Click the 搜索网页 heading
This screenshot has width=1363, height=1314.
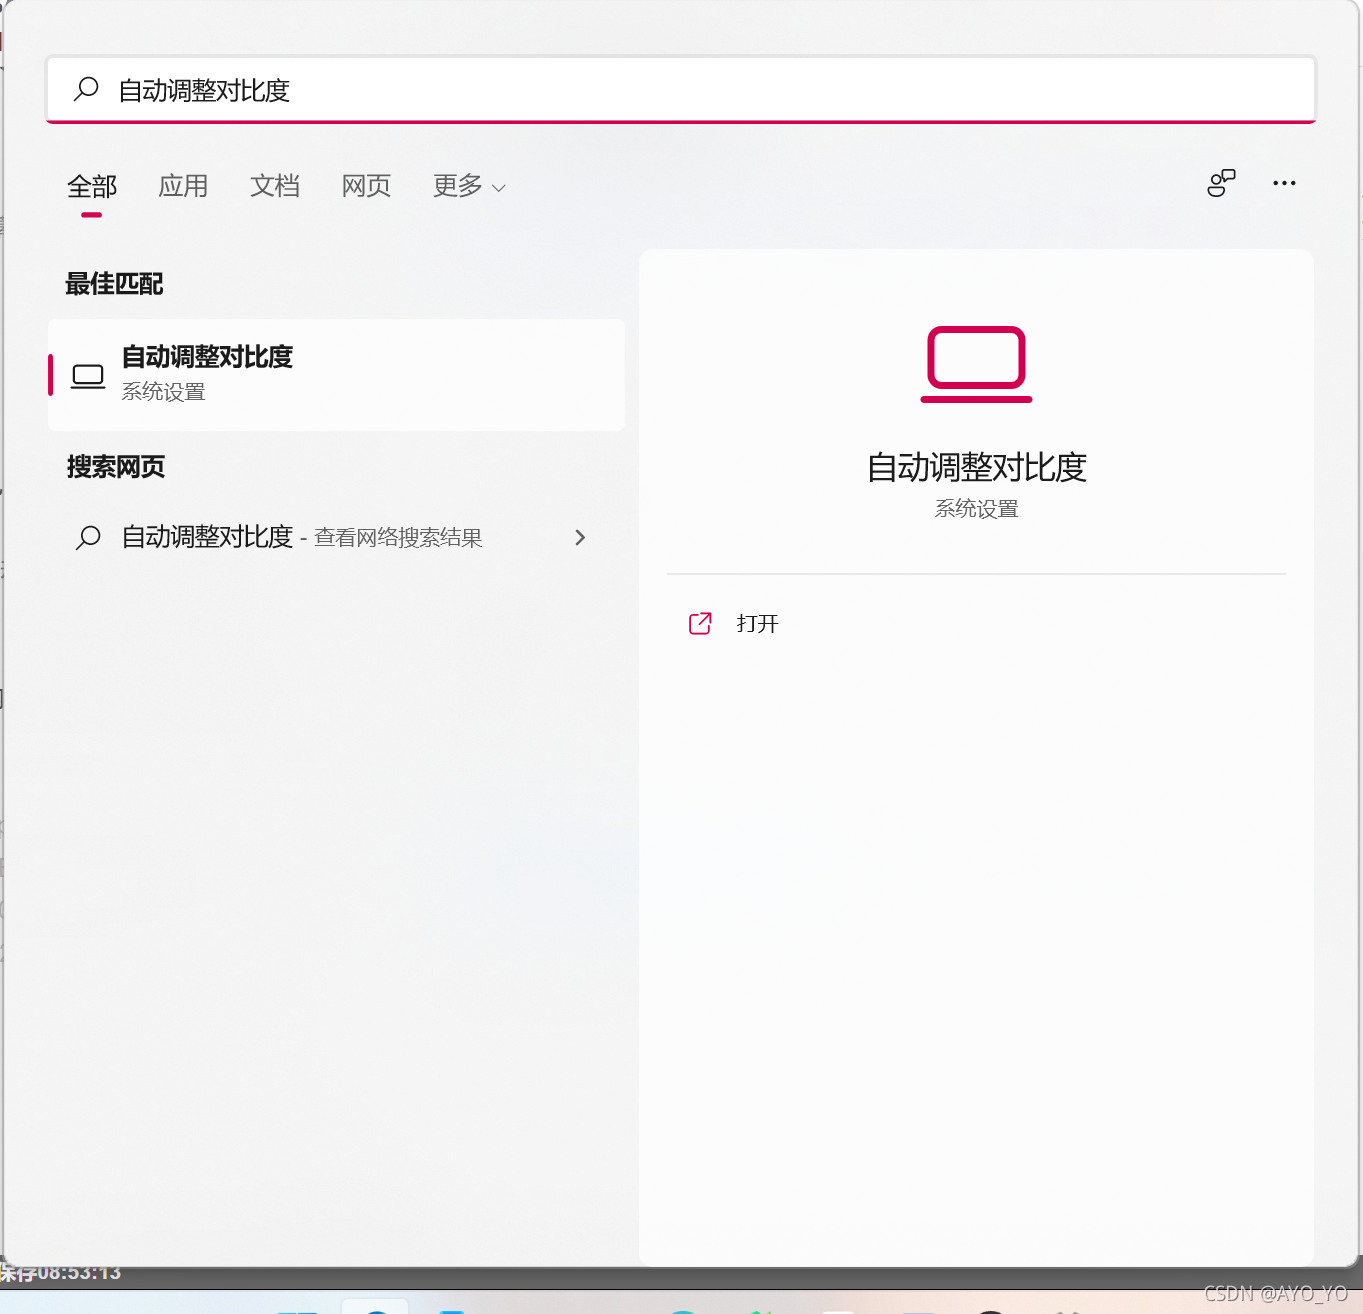pyautogui.click(x=115, y=467)
